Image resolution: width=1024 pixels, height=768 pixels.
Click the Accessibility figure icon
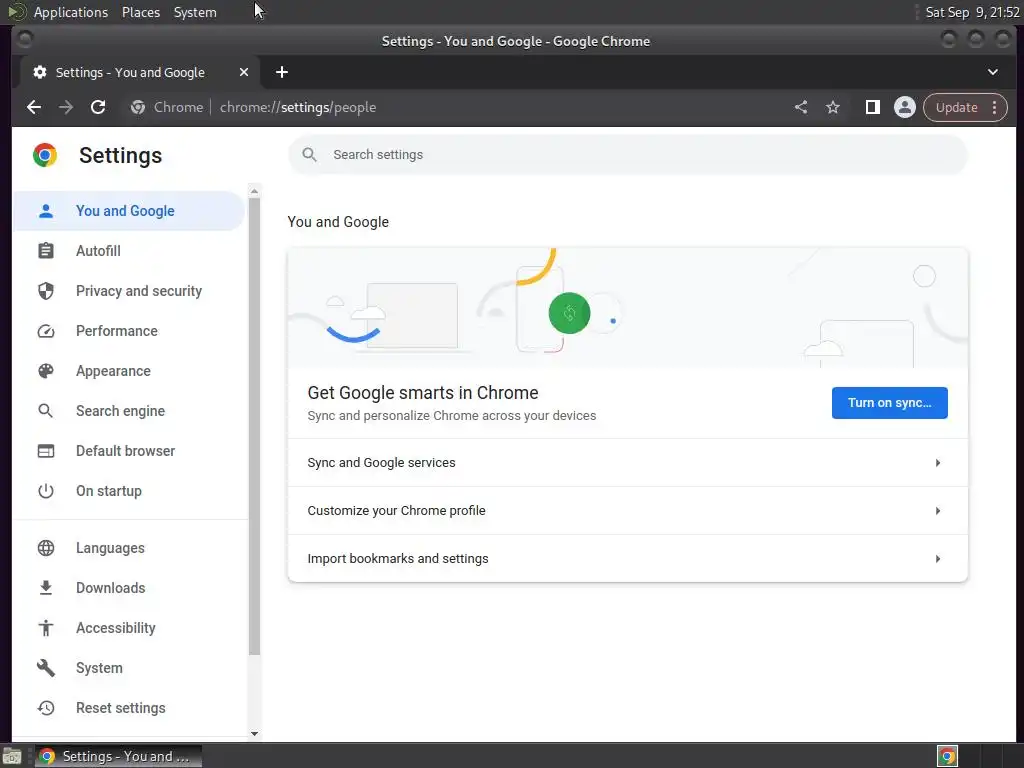click(x=46, y=628)
